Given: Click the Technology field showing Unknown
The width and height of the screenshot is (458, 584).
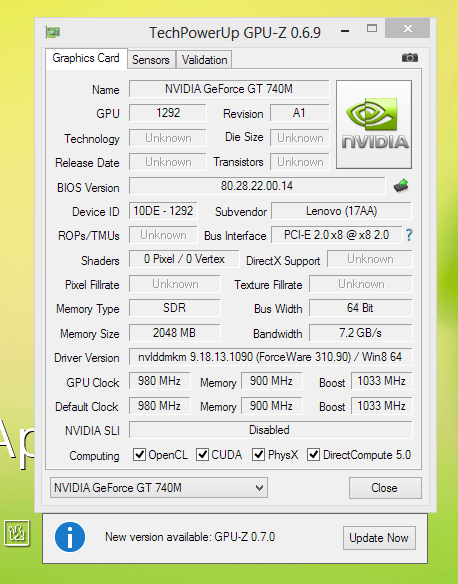Looking at the screenshot, I should coord(168,138).
